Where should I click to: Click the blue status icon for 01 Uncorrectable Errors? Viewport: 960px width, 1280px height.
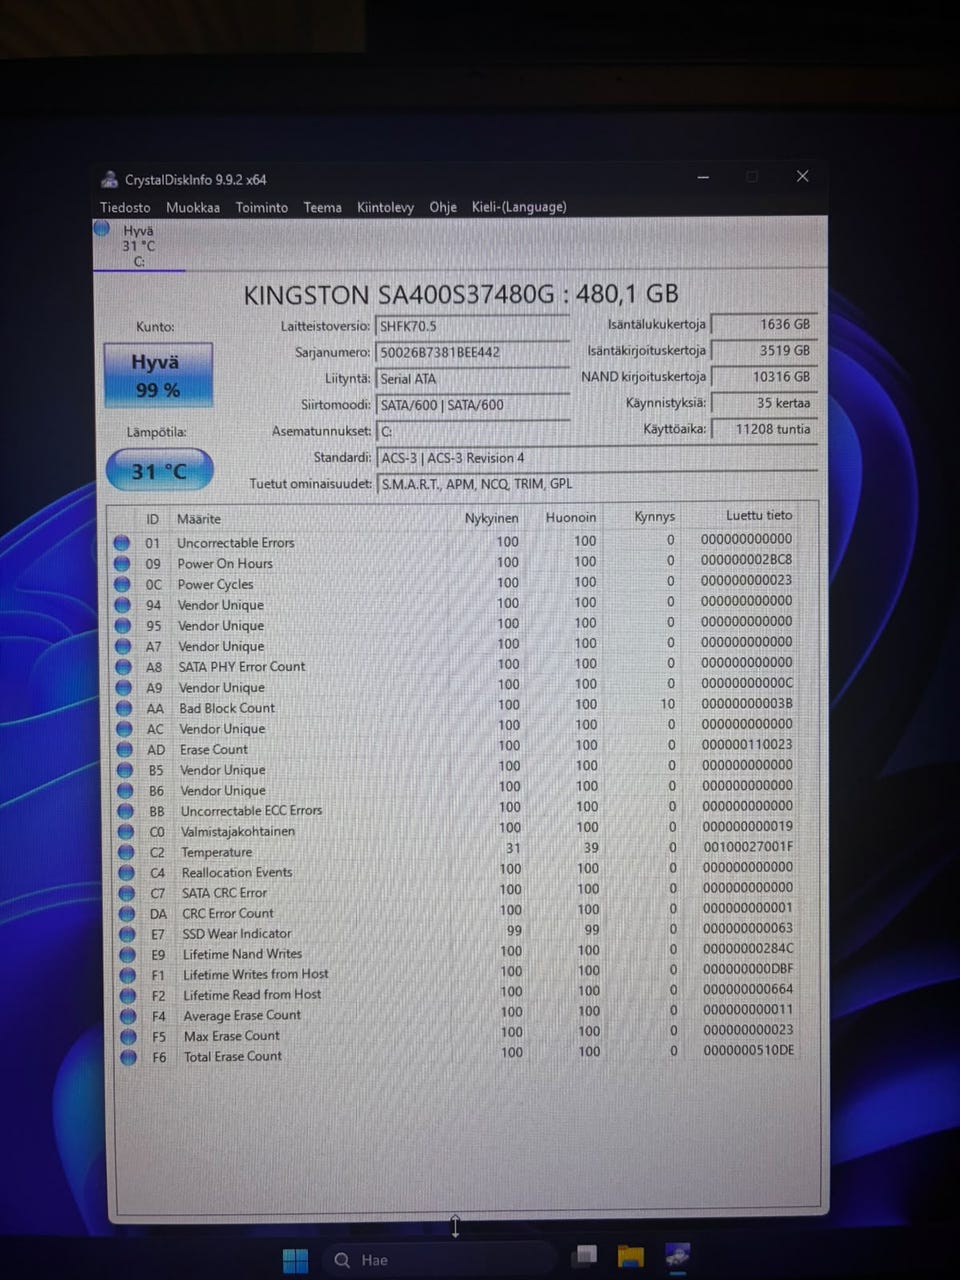point(122,543)
